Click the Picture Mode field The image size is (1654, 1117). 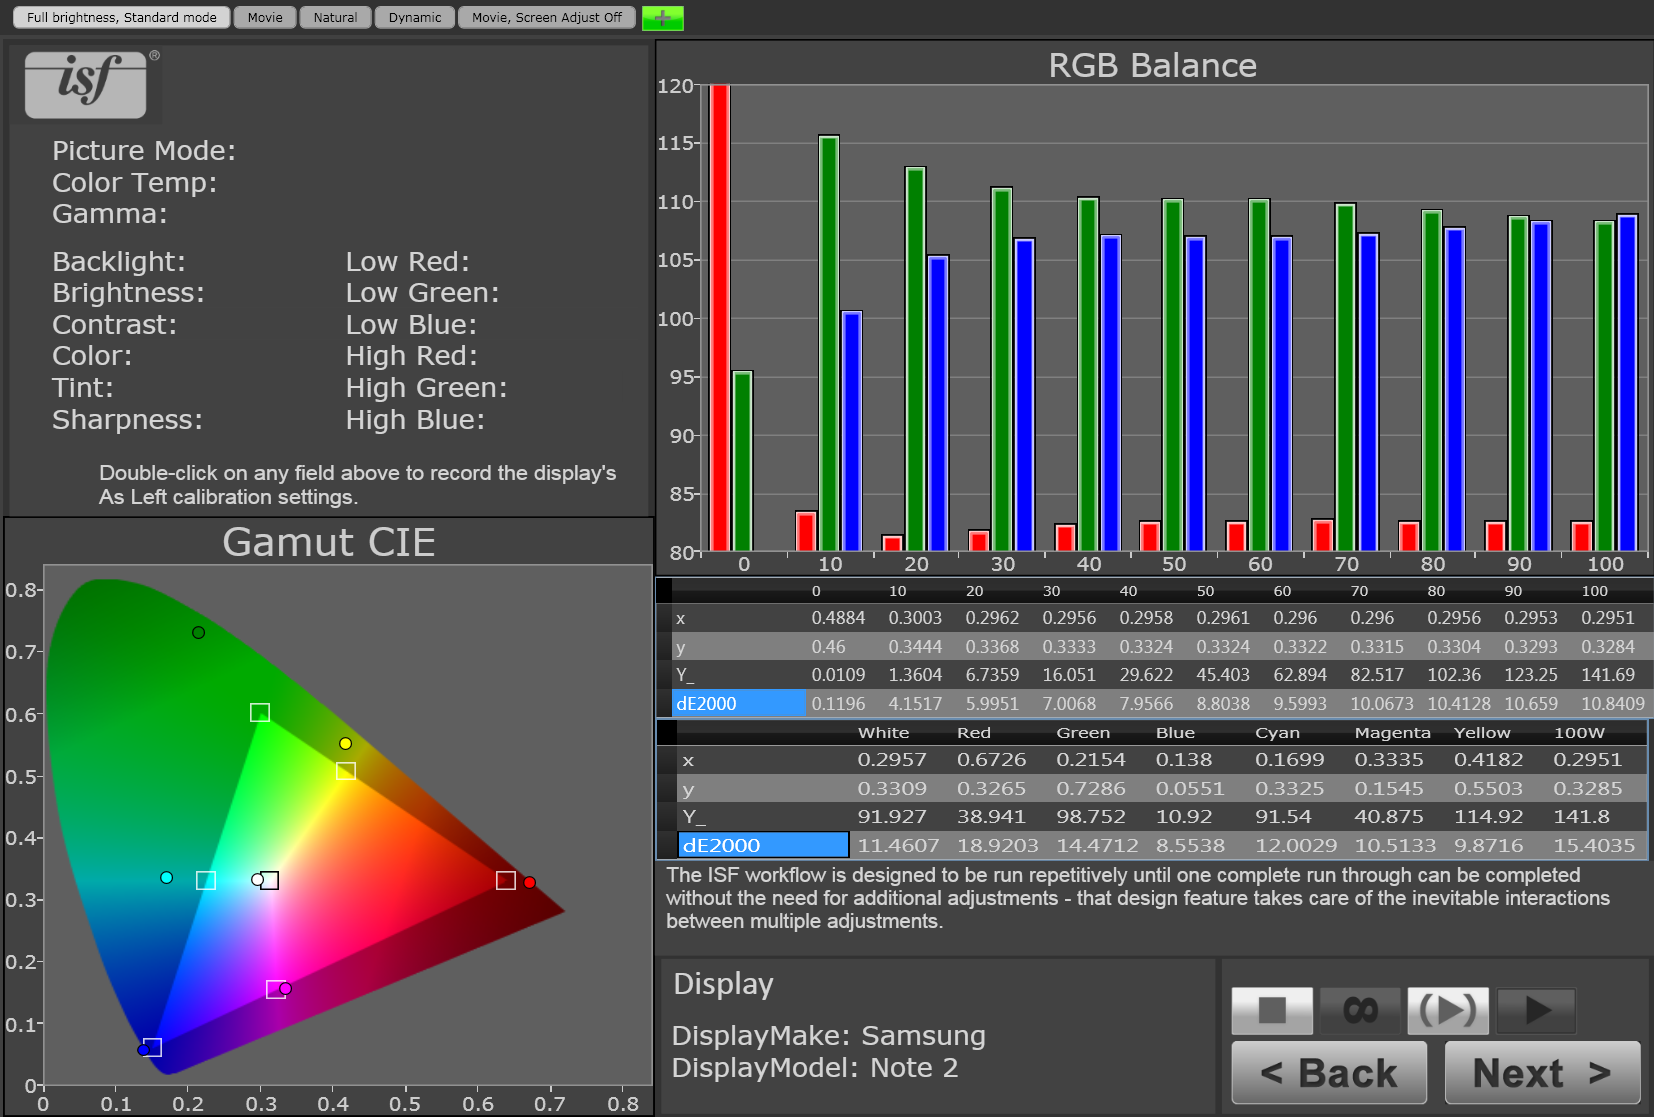[x=144, y=150]
